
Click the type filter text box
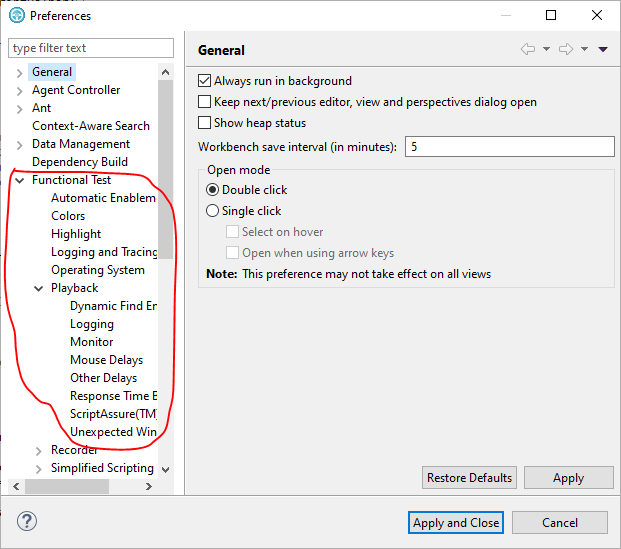[x=90, y=48]
